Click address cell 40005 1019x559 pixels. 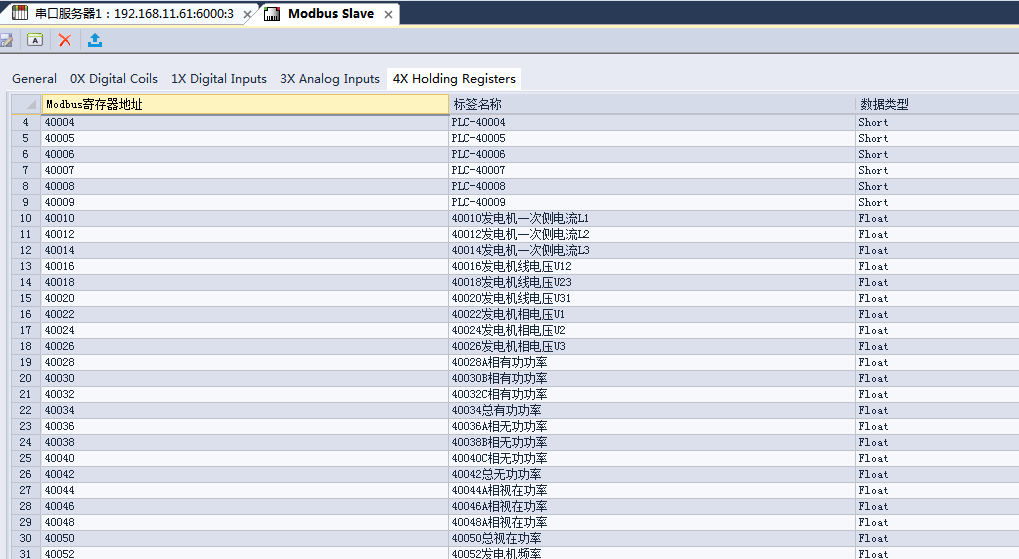(245, 138)
